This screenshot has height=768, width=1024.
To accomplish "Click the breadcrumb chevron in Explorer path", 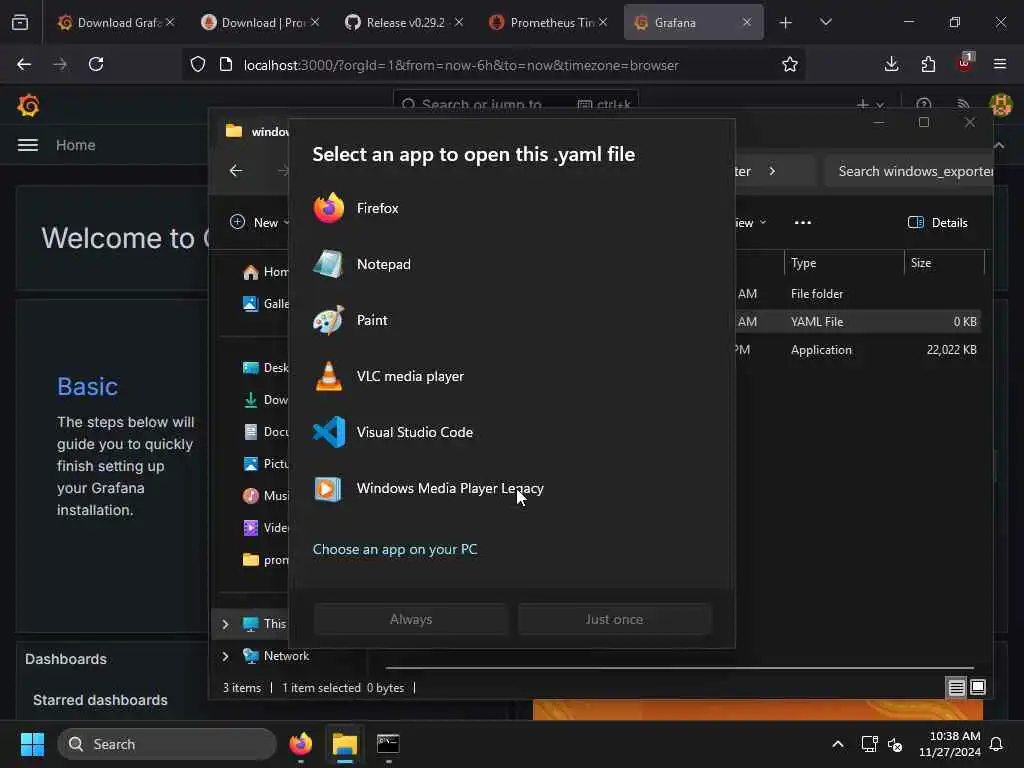I will (x=772, y=171).
